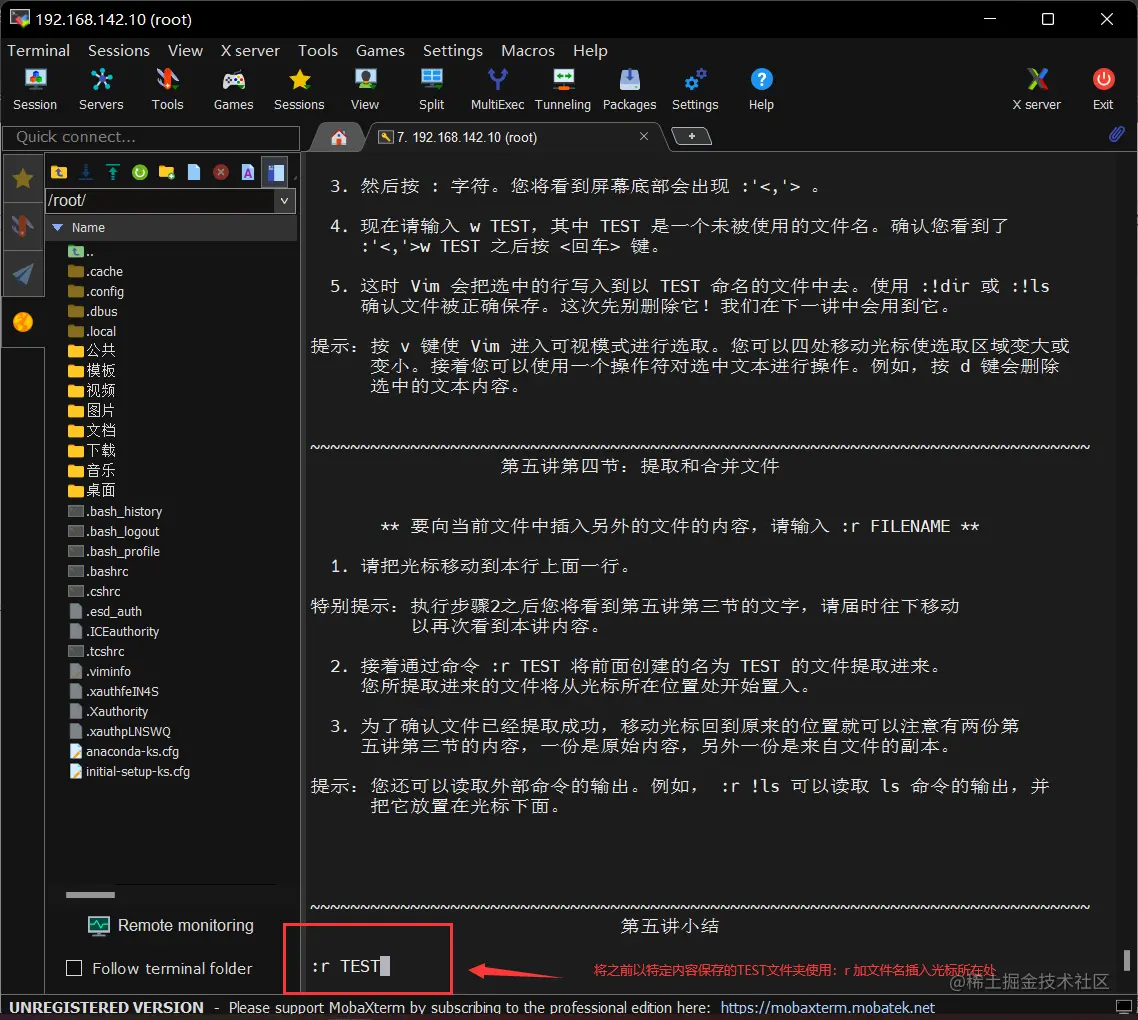Click the View toolbar icon
Viewport: 1138px width, 1020px height.
[365, 89]
